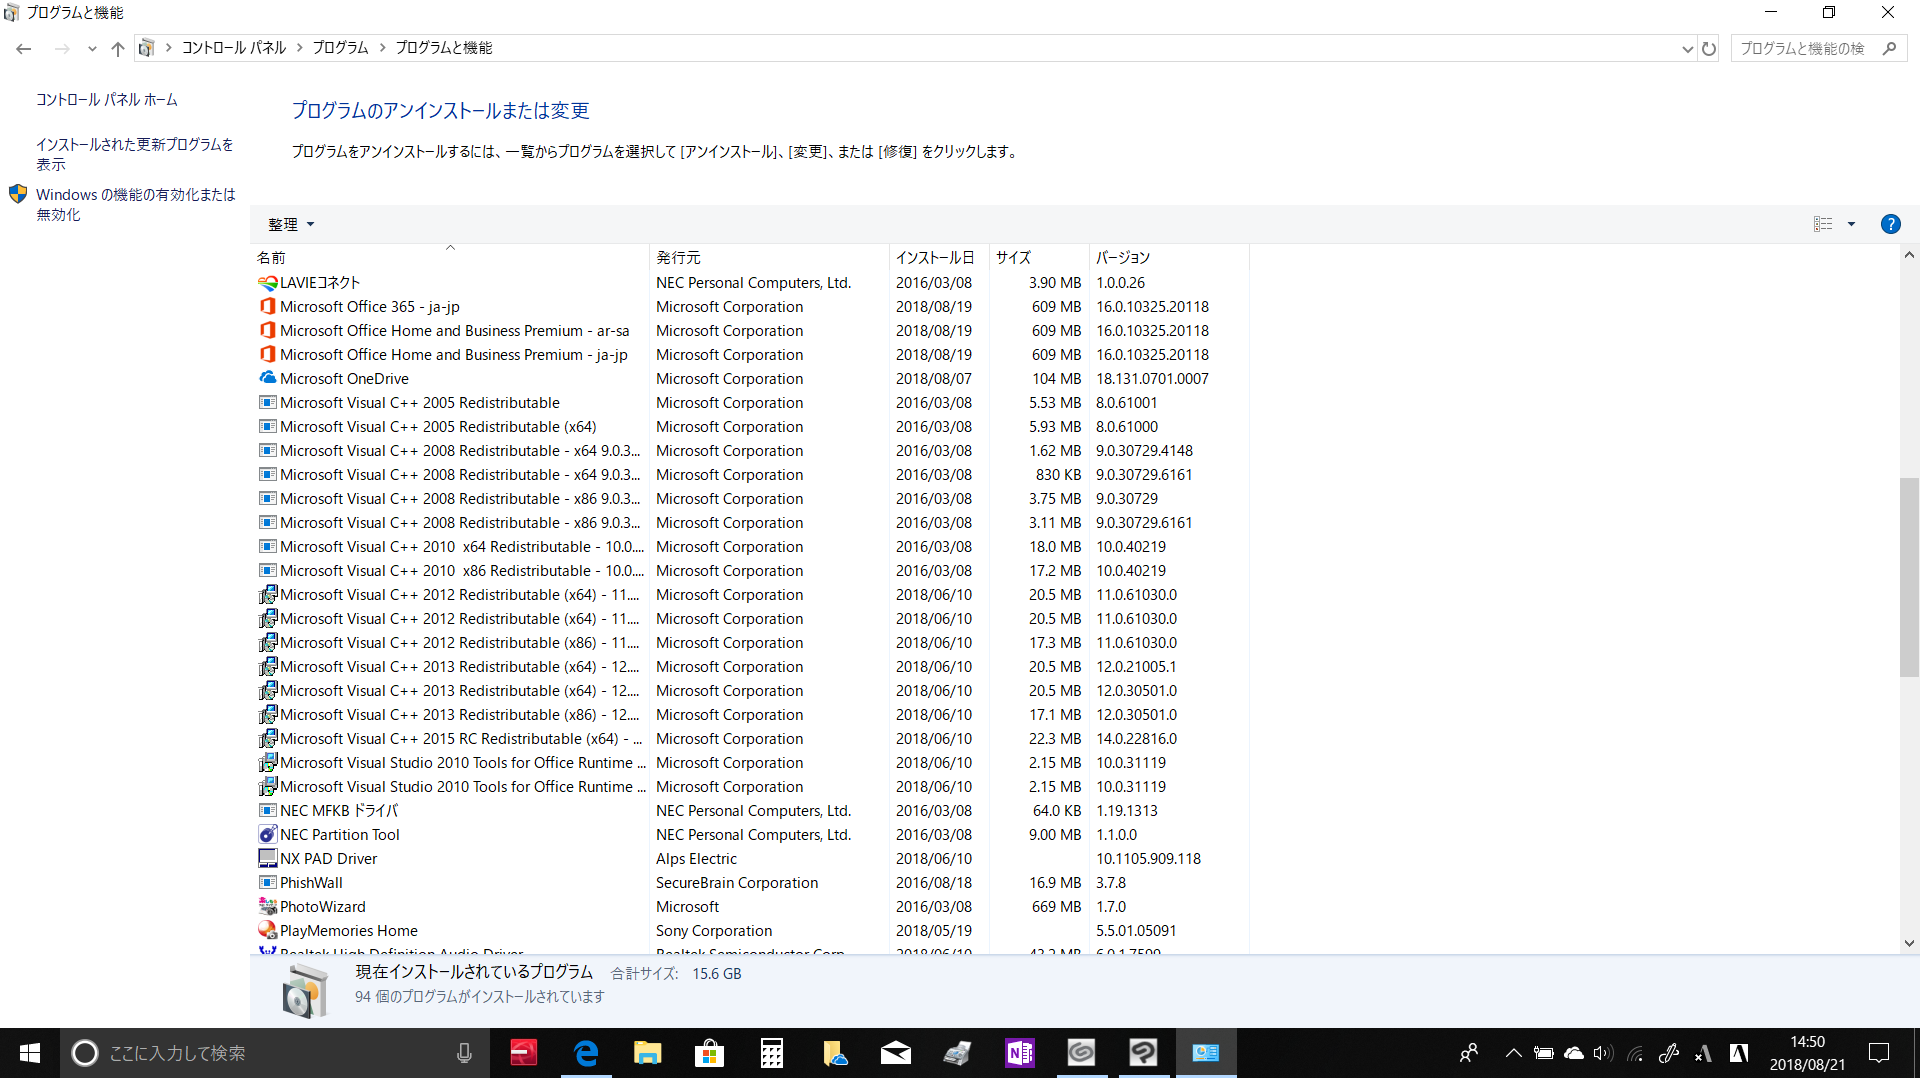Open the view options dropdown arrow
This screenshot has width=1920, height=1078.
coord(1851,224)
